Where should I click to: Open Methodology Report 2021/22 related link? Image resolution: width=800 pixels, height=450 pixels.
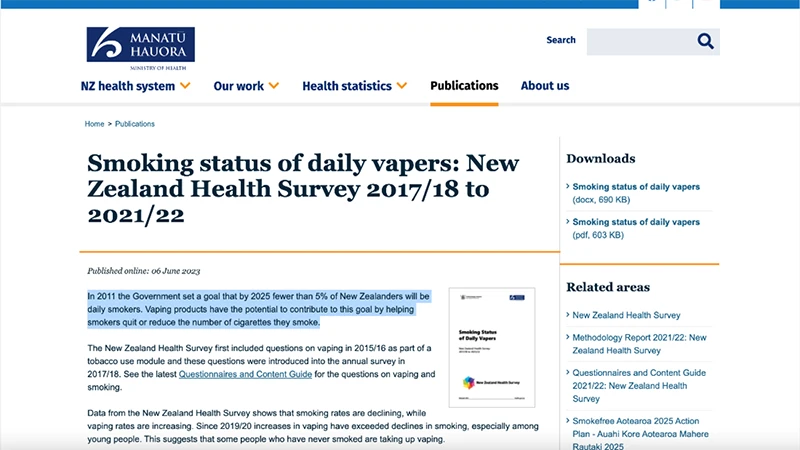(639, 344)
